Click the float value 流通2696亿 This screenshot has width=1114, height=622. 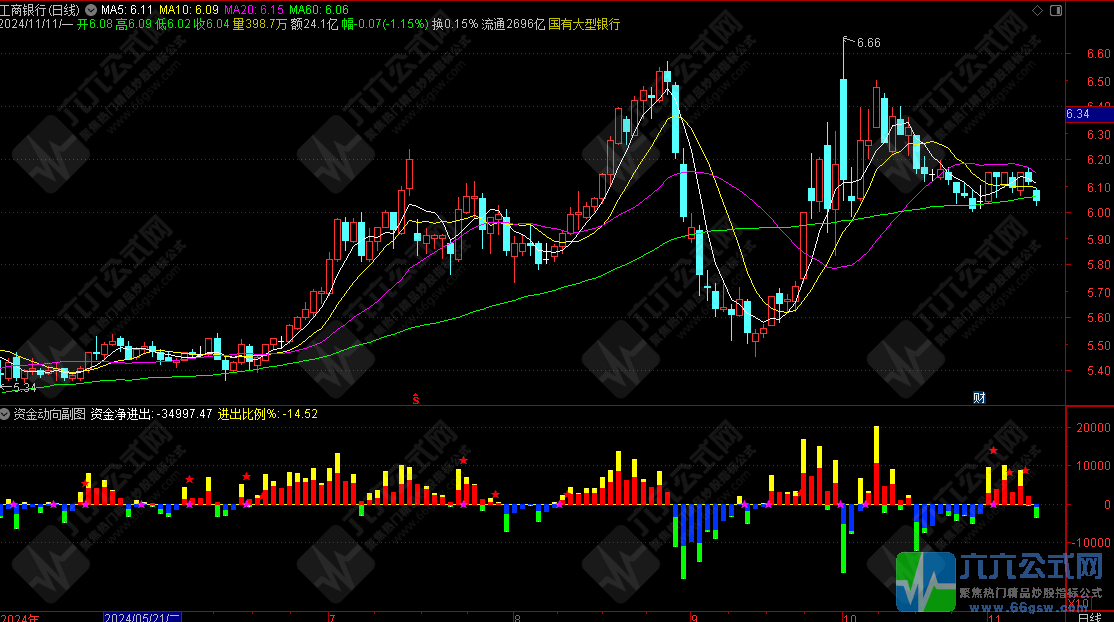(514, 24)
